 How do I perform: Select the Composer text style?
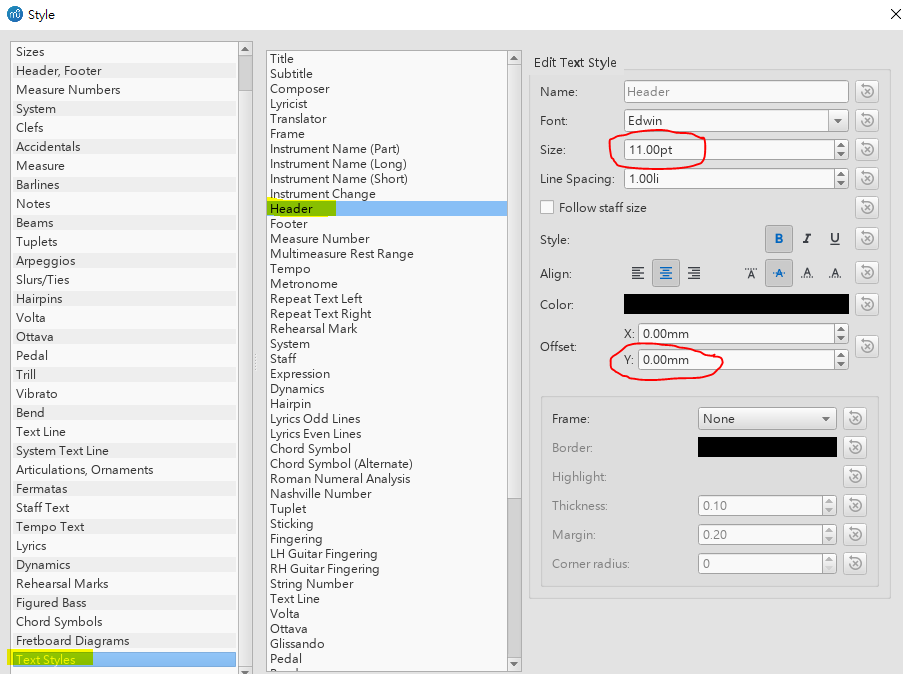tap(387, 89)
